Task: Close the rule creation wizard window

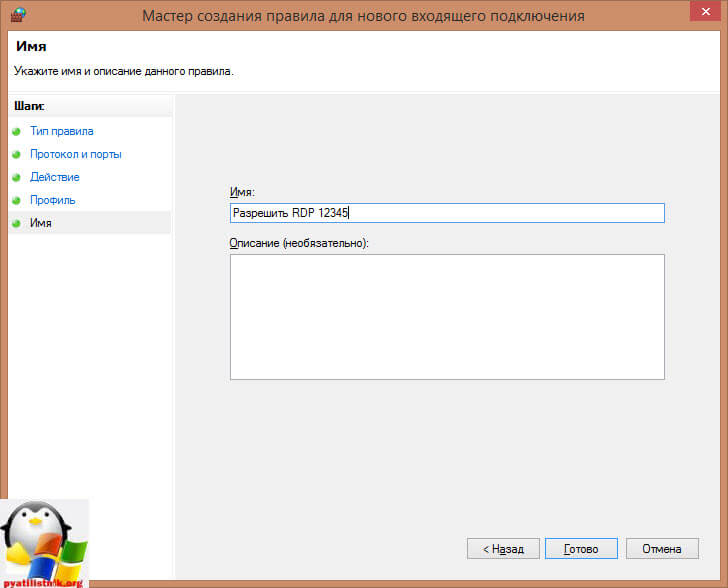Action: (702, 14)
